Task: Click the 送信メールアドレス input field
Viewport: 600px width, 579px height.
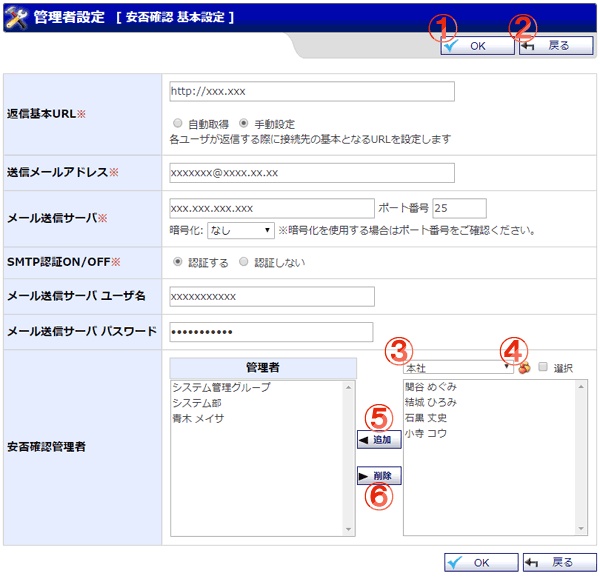Action: (312, 173)
